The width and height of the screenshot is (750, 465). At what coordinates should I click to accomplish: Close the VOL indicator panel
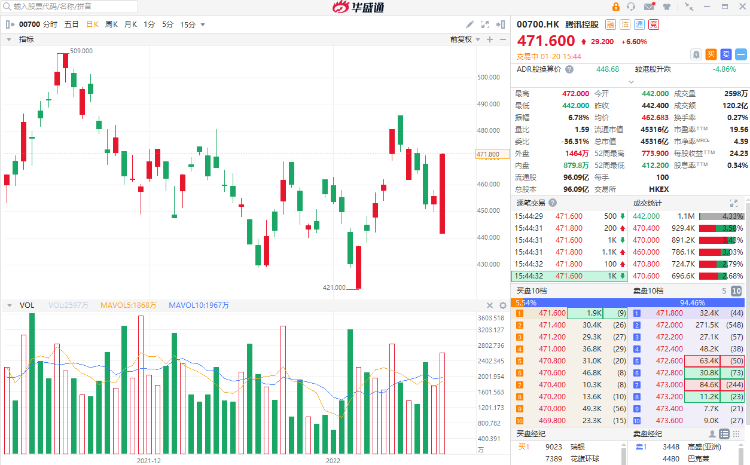point(490,305)
